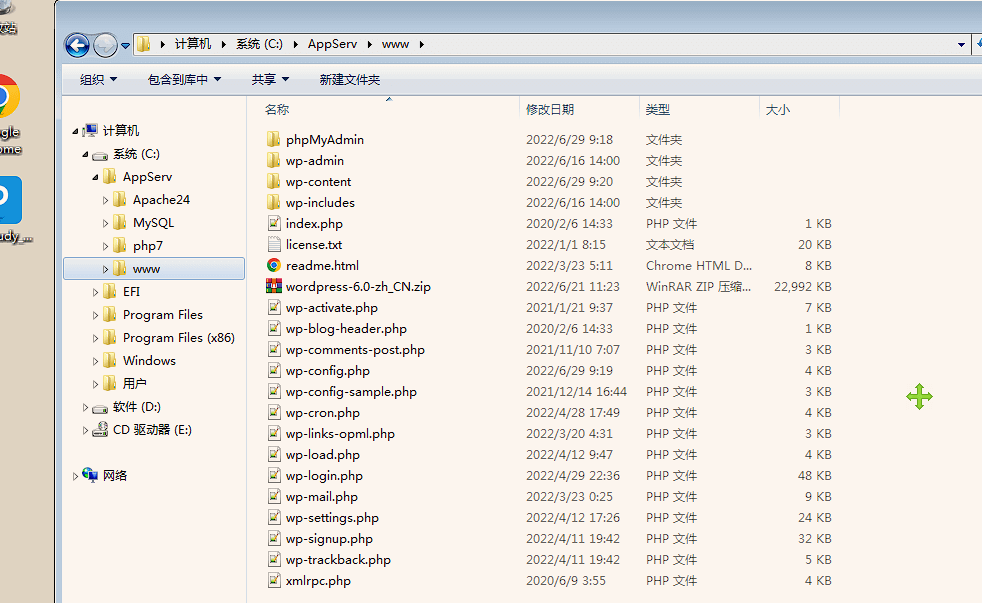Open the dropdown arrow after www breadcrumb
Viewport: 982px width, 603px height.
coord(421,44)
